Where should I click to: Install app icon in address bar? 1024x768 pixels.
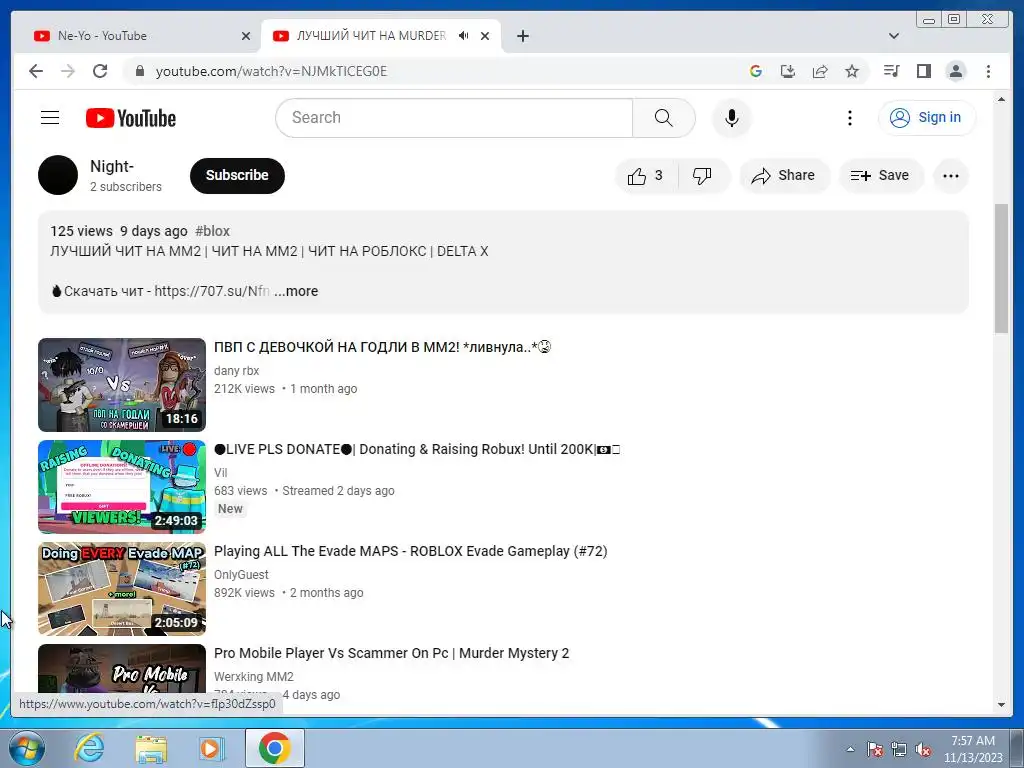(x=788, y=71)
